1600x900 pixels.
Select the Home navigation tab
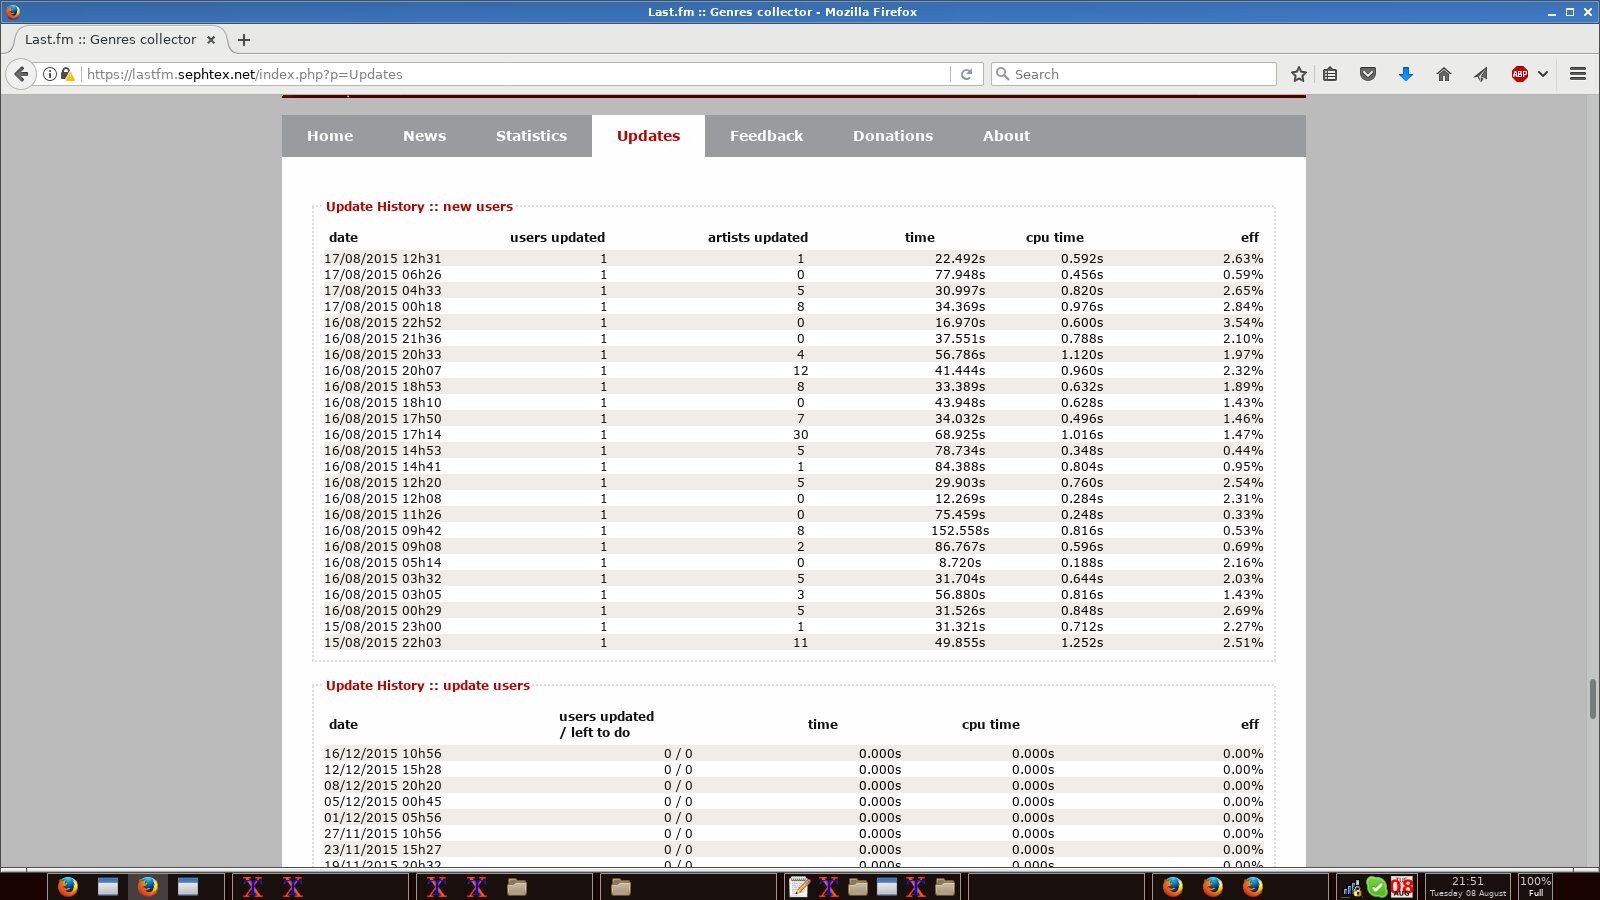(x=330, y=136)
